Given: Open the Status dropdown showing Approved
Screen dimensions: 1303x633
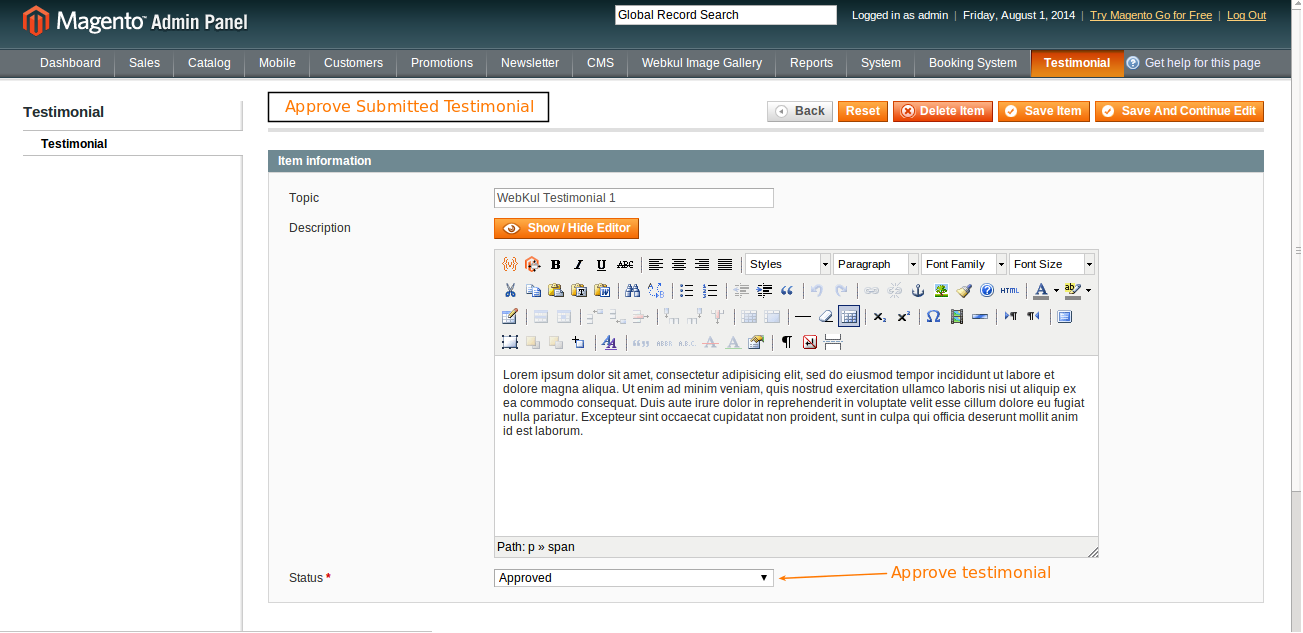Looking at the screenshot, I should coord(634,578).
